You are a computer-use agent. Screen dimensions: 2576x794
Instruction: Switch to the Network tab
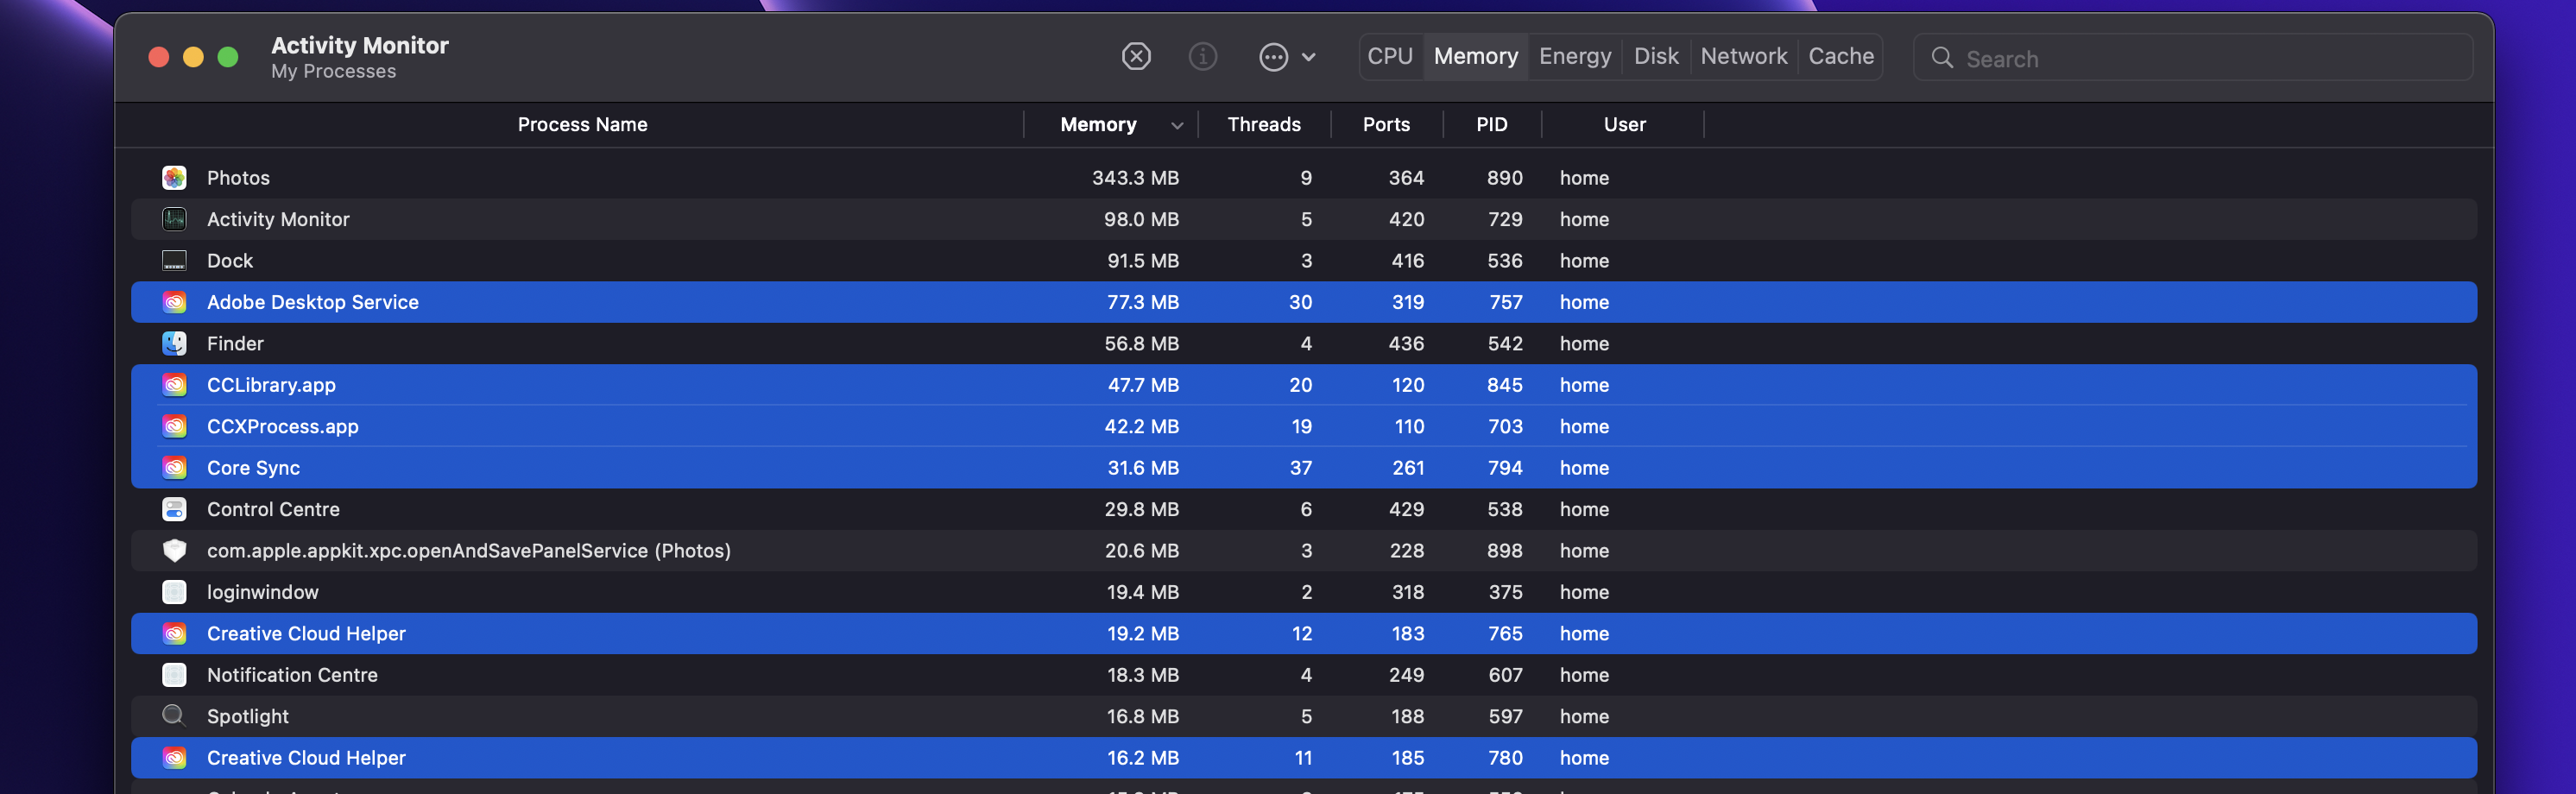1744,57
